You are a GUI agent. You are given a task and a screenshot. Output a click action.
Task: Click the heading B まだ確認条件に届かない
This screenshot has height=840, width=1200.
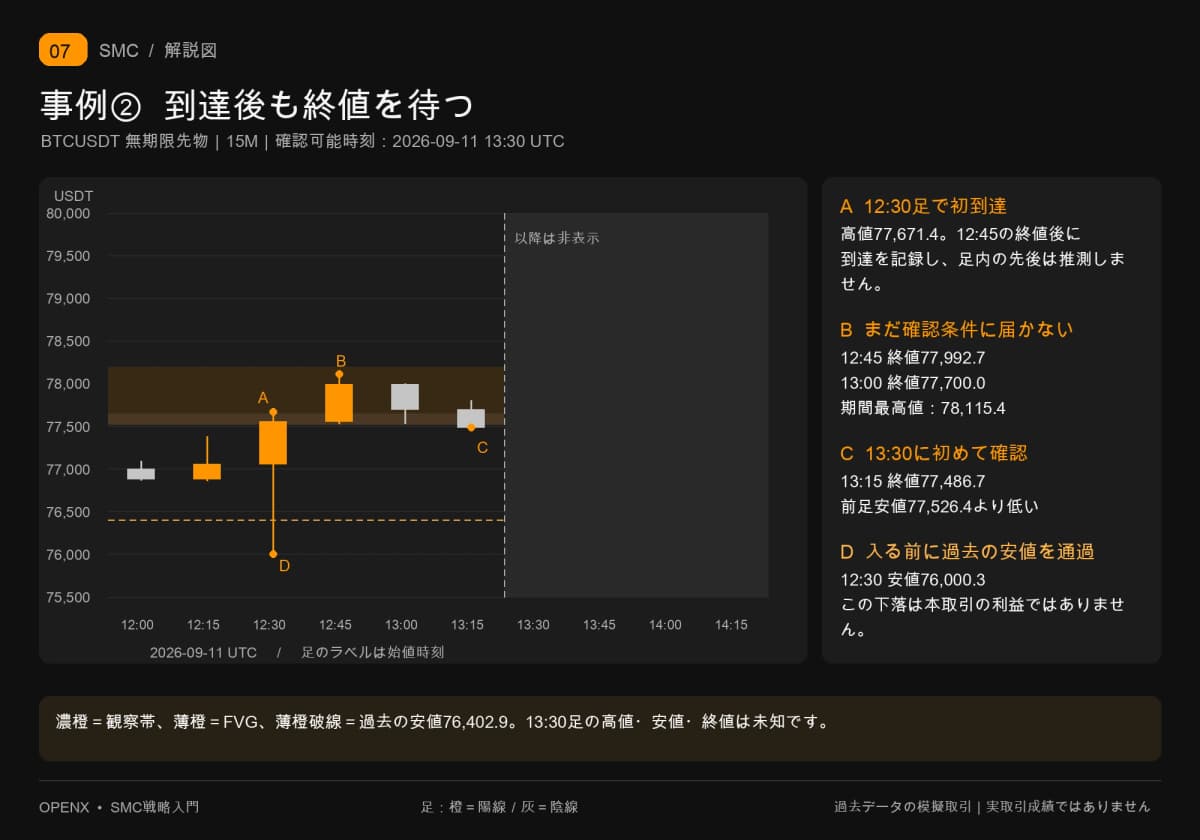[957, 329]
